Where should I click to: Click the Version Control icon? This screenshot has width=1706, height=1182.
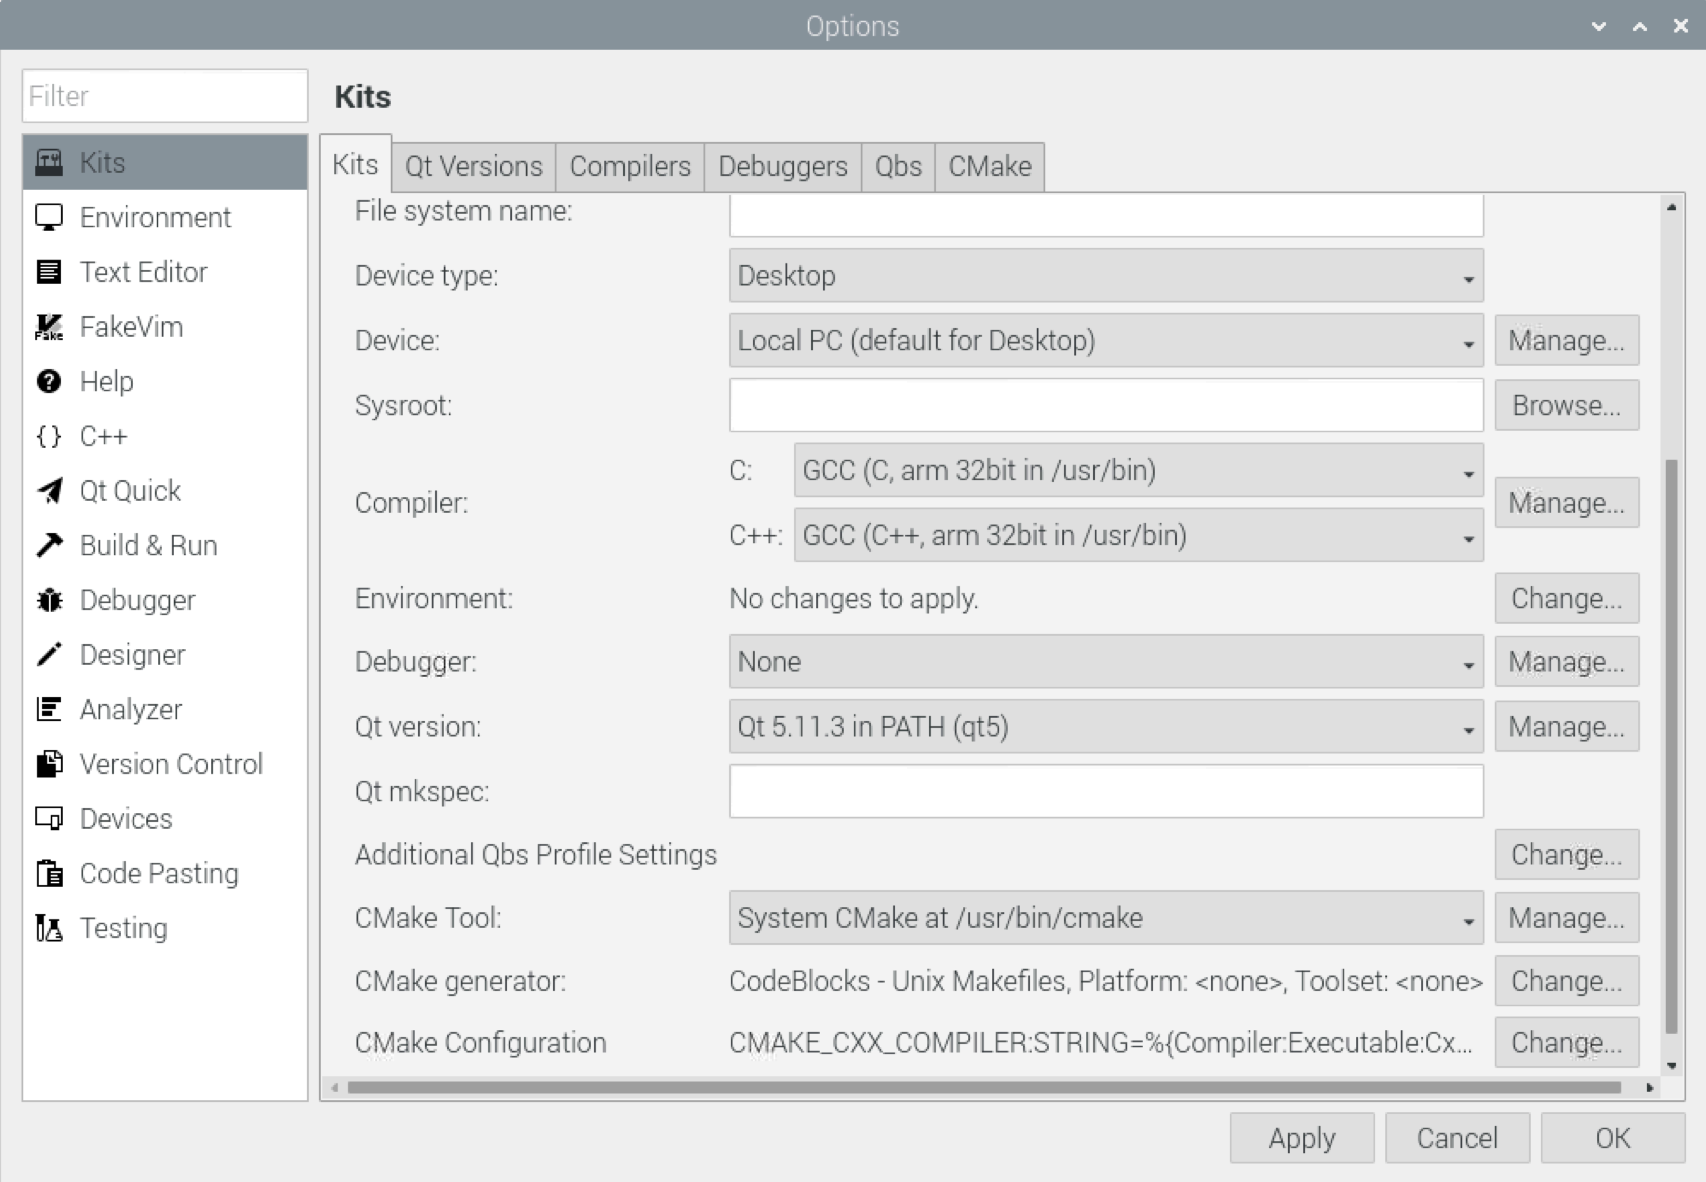49,764
